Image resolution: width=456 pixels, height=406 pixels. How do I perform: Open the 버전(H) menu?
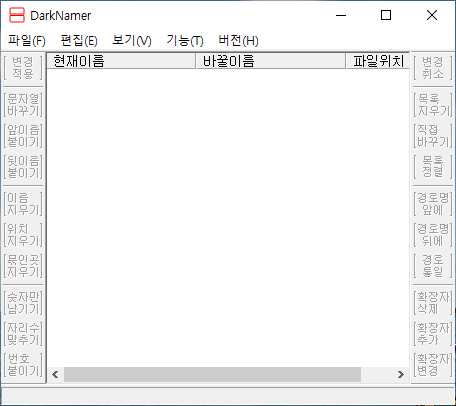pos(238,41)
